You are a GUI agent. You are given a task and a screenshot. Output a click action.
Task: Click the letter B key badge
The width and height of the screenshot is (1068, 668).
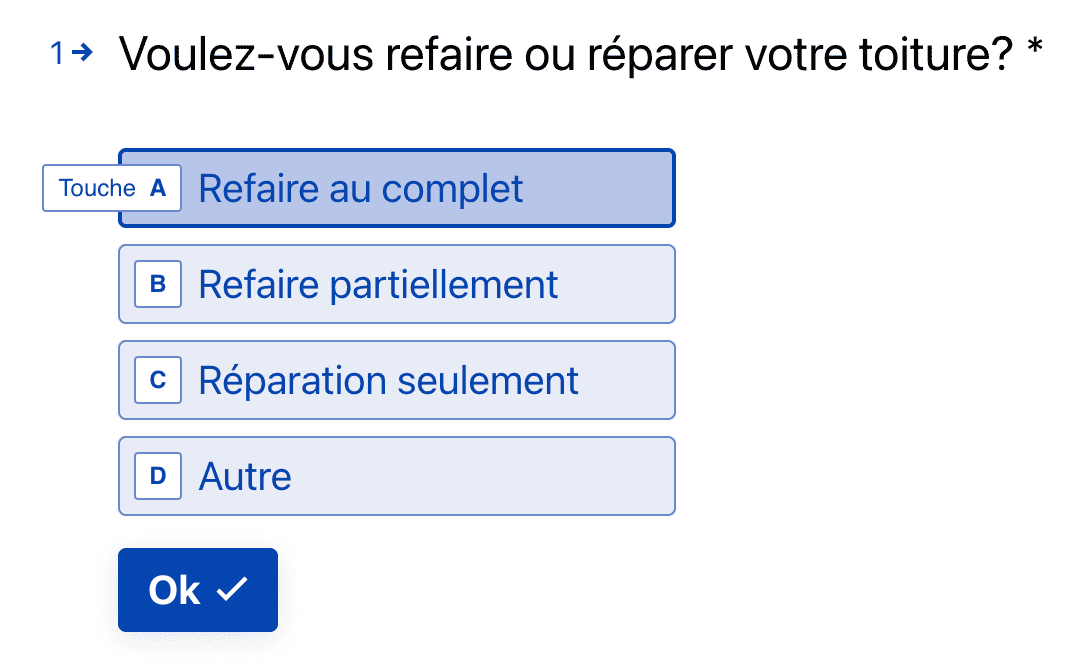tap(158, 284)
